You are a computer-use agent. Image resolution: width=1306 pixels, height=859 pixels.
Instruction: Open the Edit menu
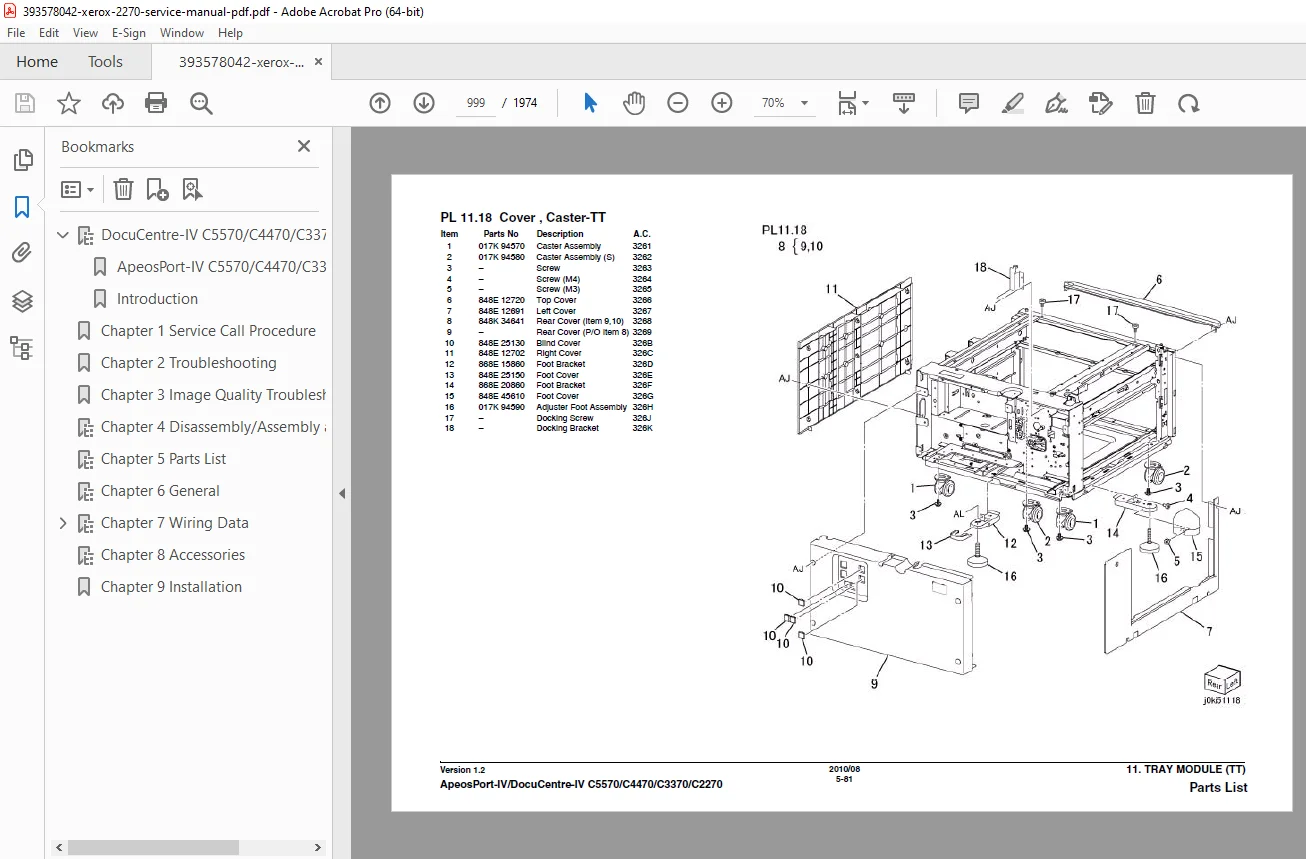(49, 33)
